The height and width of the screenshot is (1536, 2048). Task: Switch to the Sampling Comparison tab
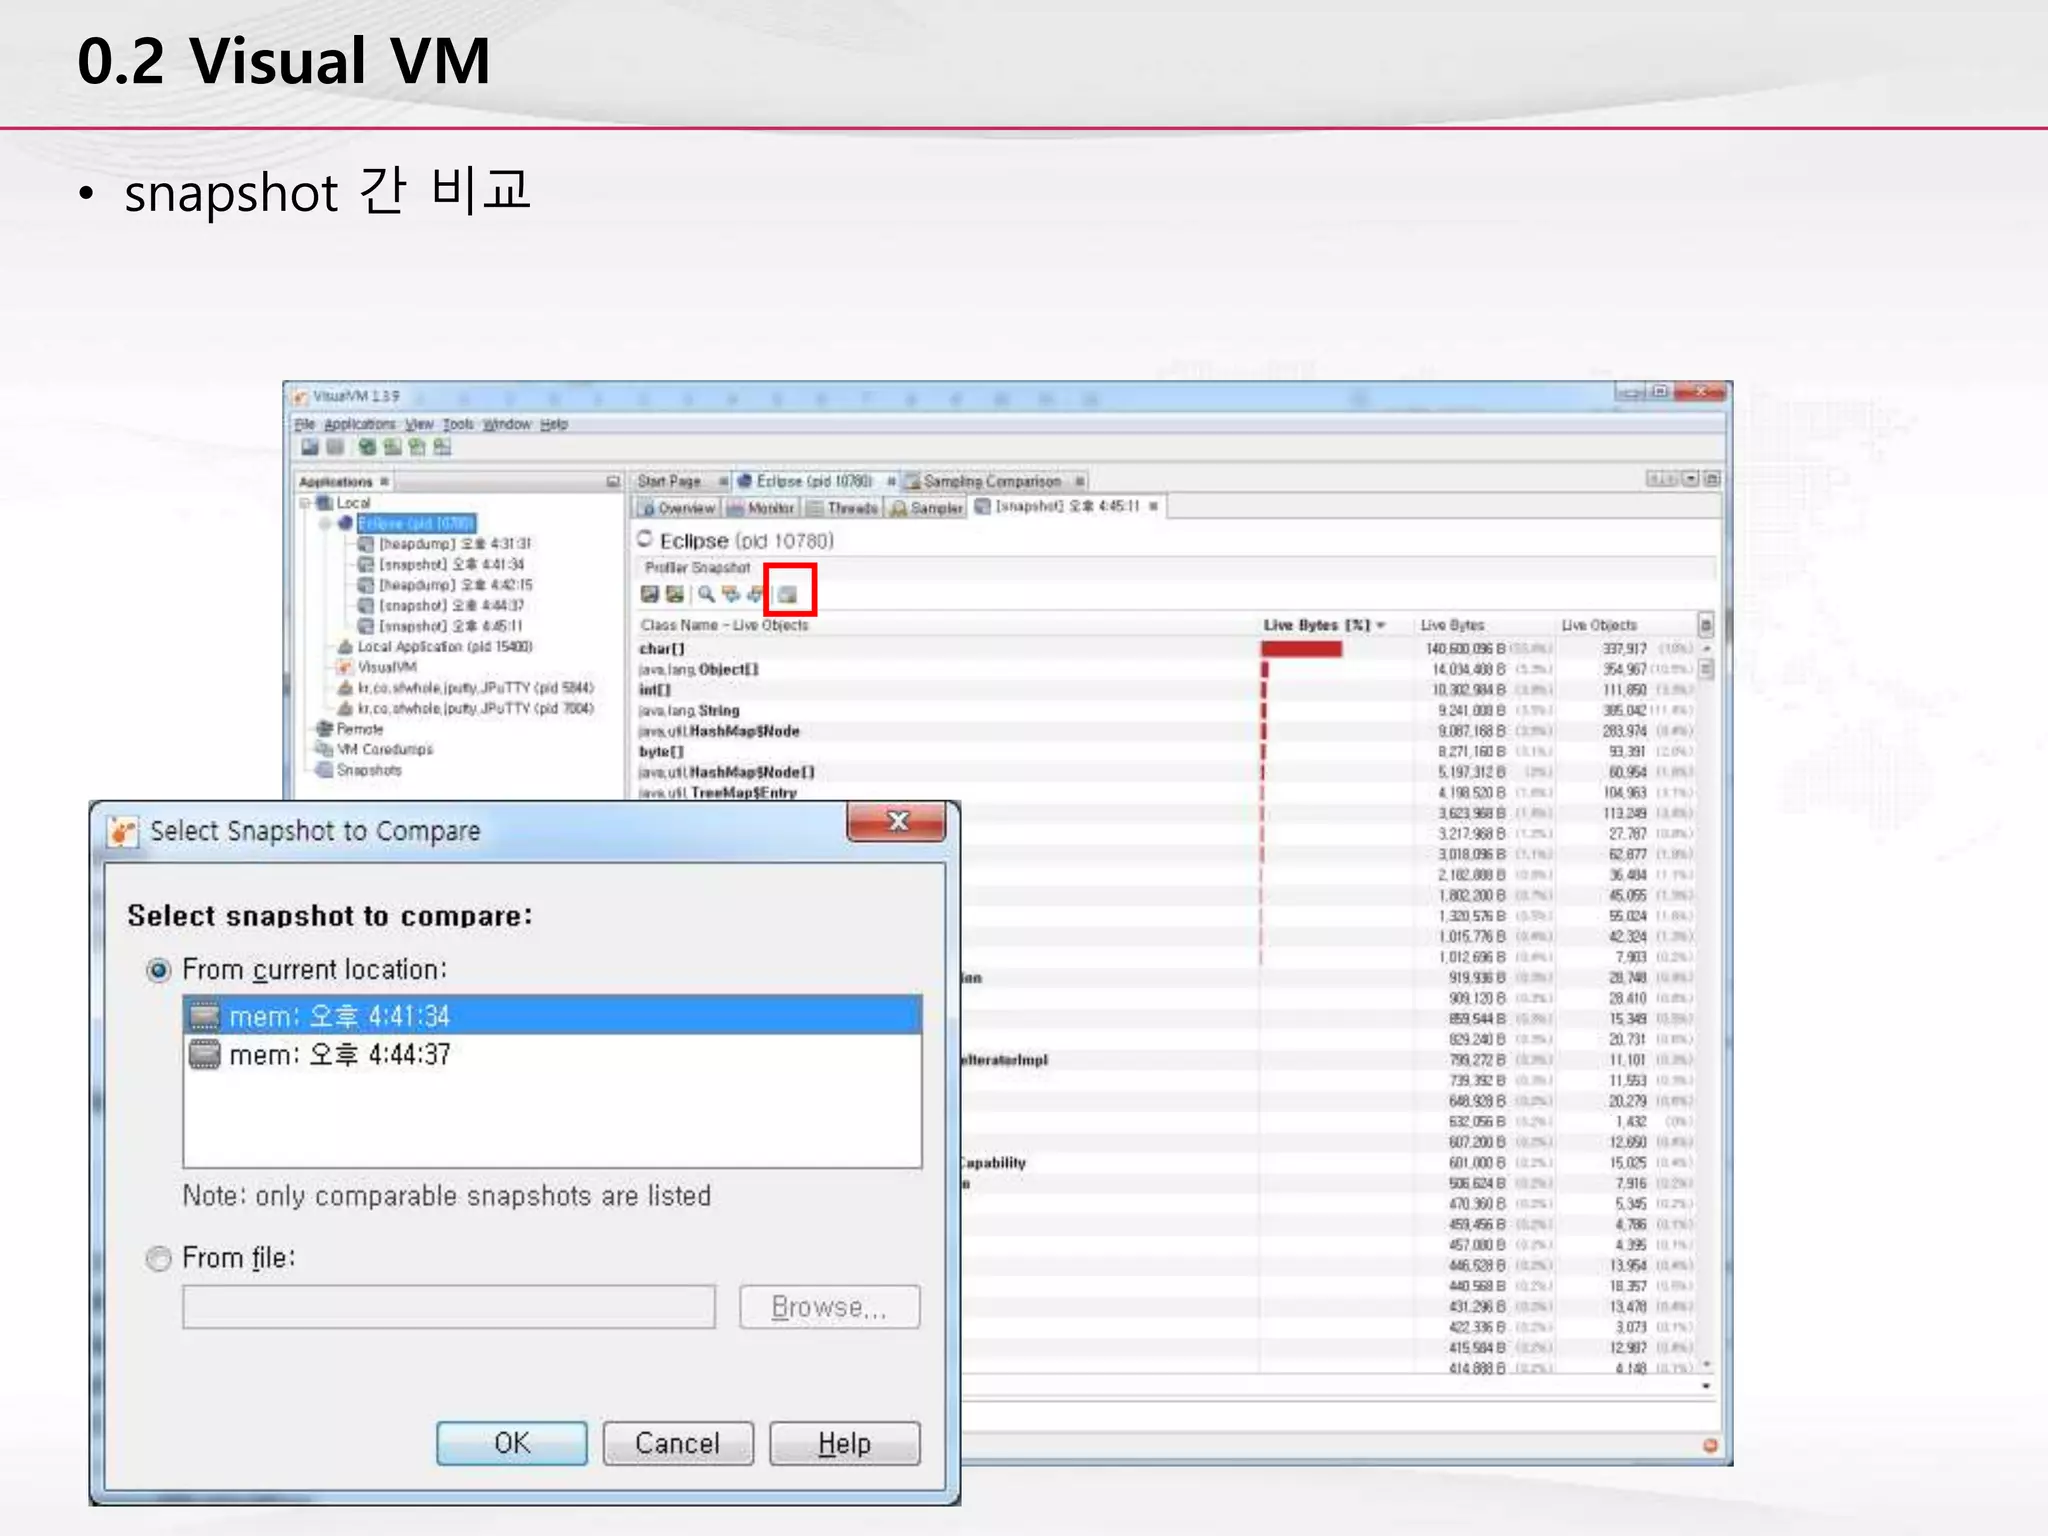click(991, 481)
